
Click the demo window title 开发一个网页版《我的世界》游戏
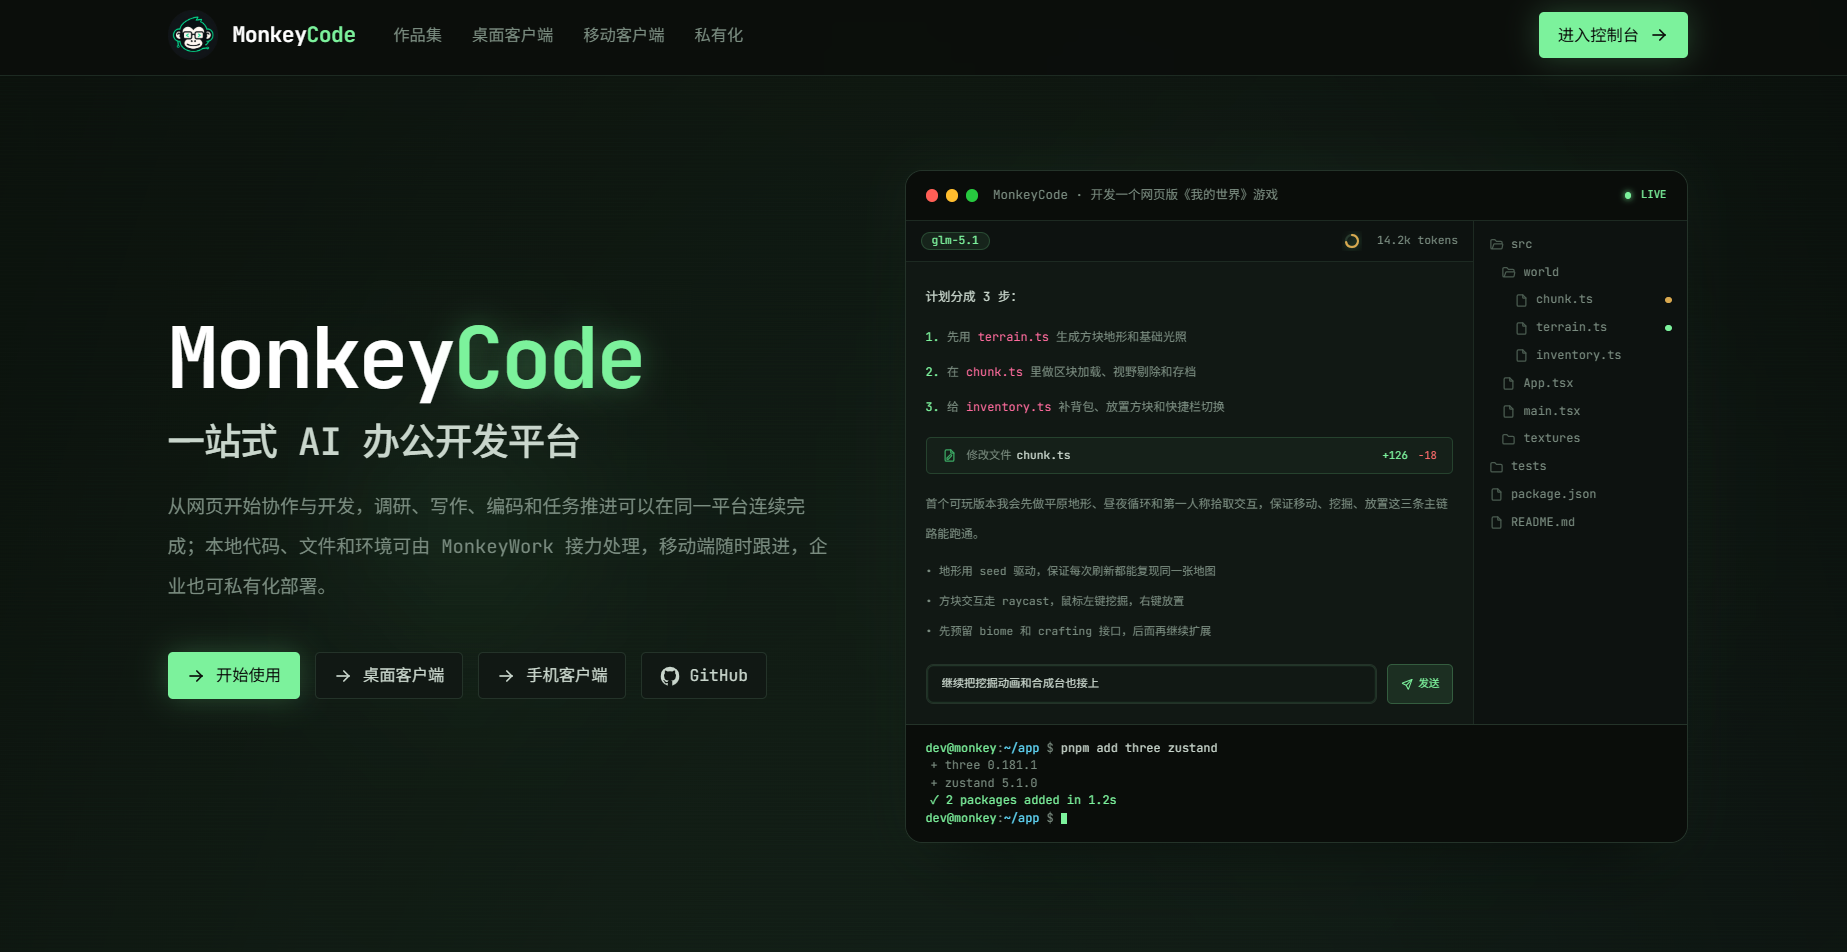1184,195
